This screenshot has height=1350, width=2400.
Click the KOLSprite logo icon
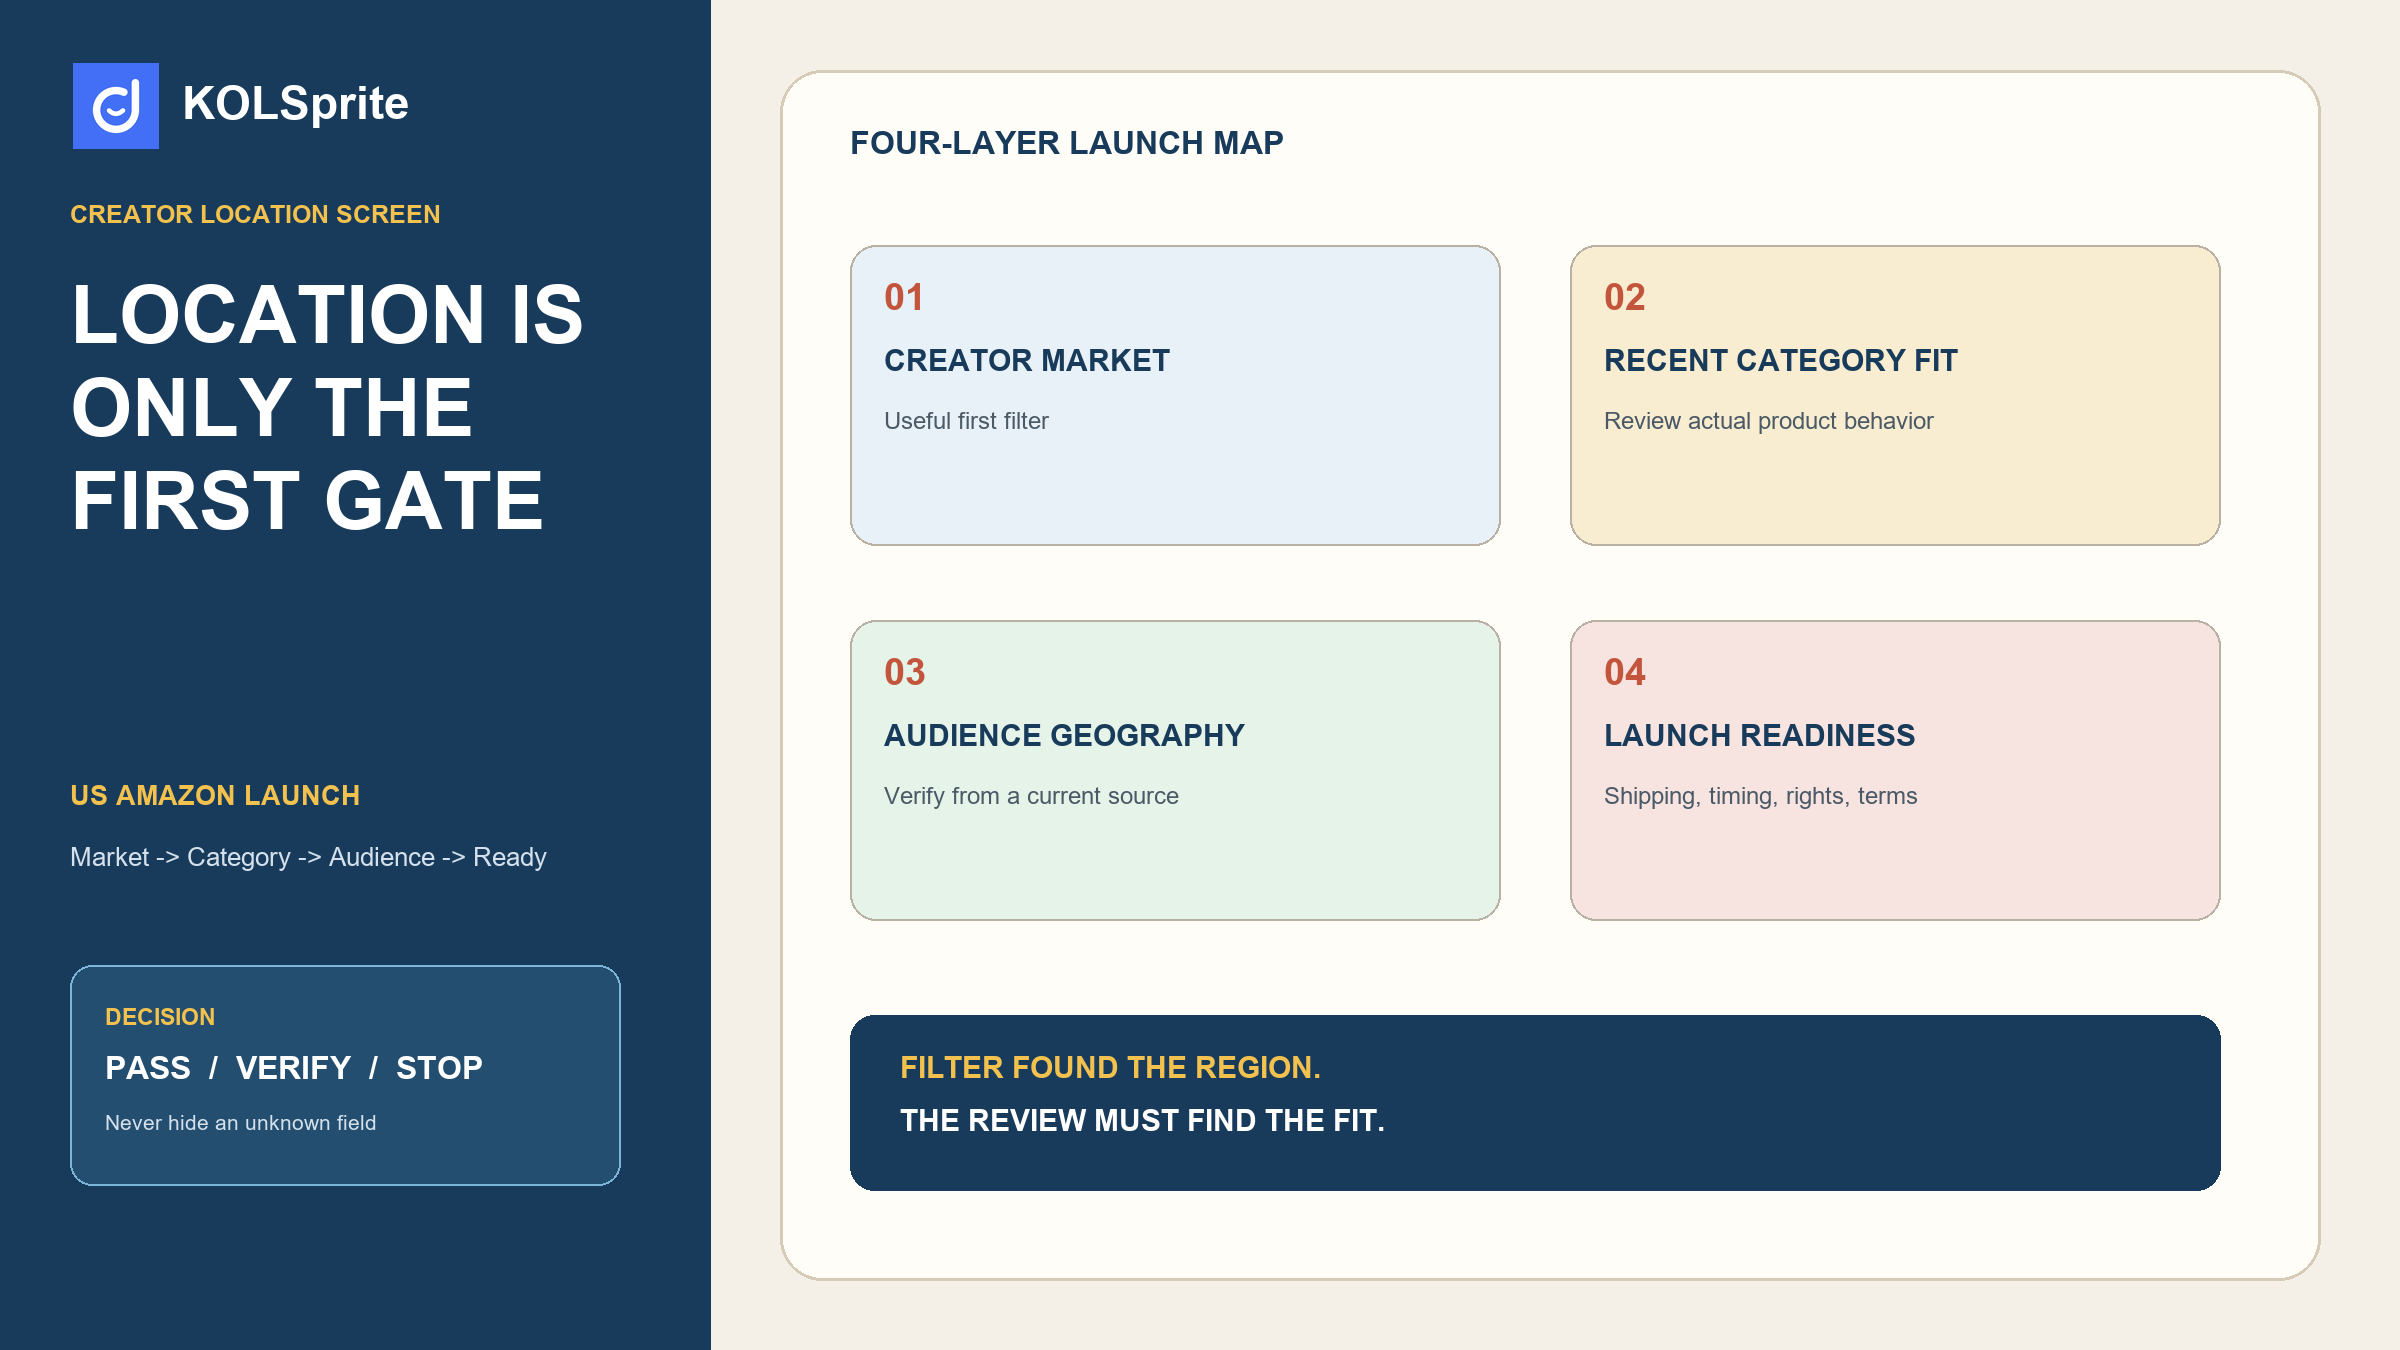116,106
